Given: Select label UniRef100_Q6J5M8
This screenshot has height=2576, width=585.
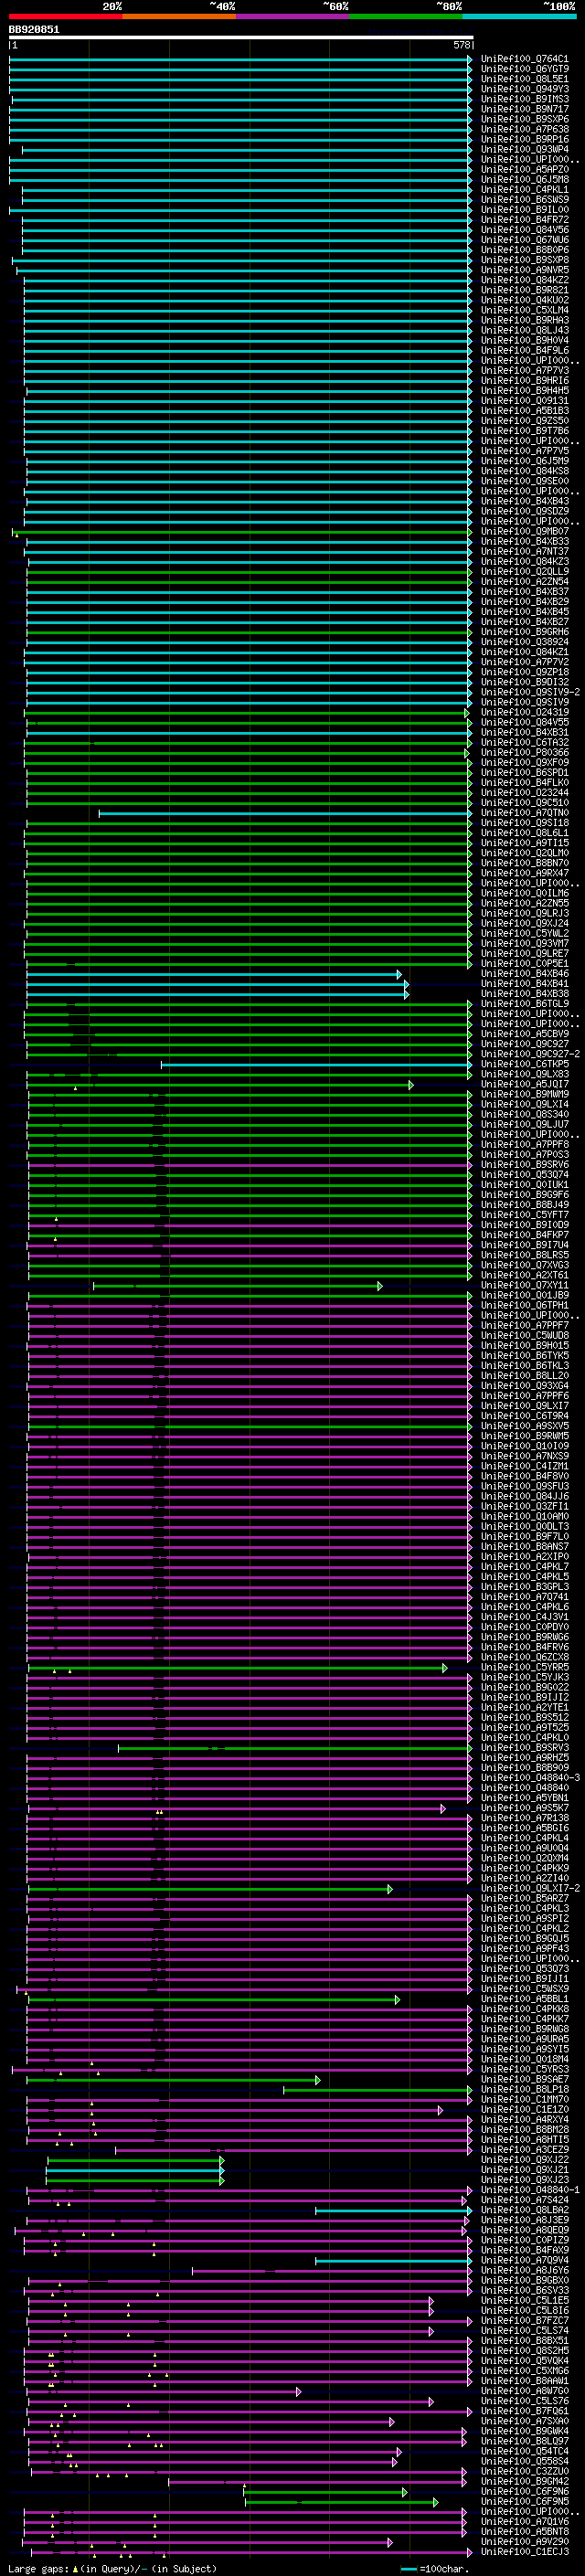Looking at the screenshot, I should click(x=524, y=180).
